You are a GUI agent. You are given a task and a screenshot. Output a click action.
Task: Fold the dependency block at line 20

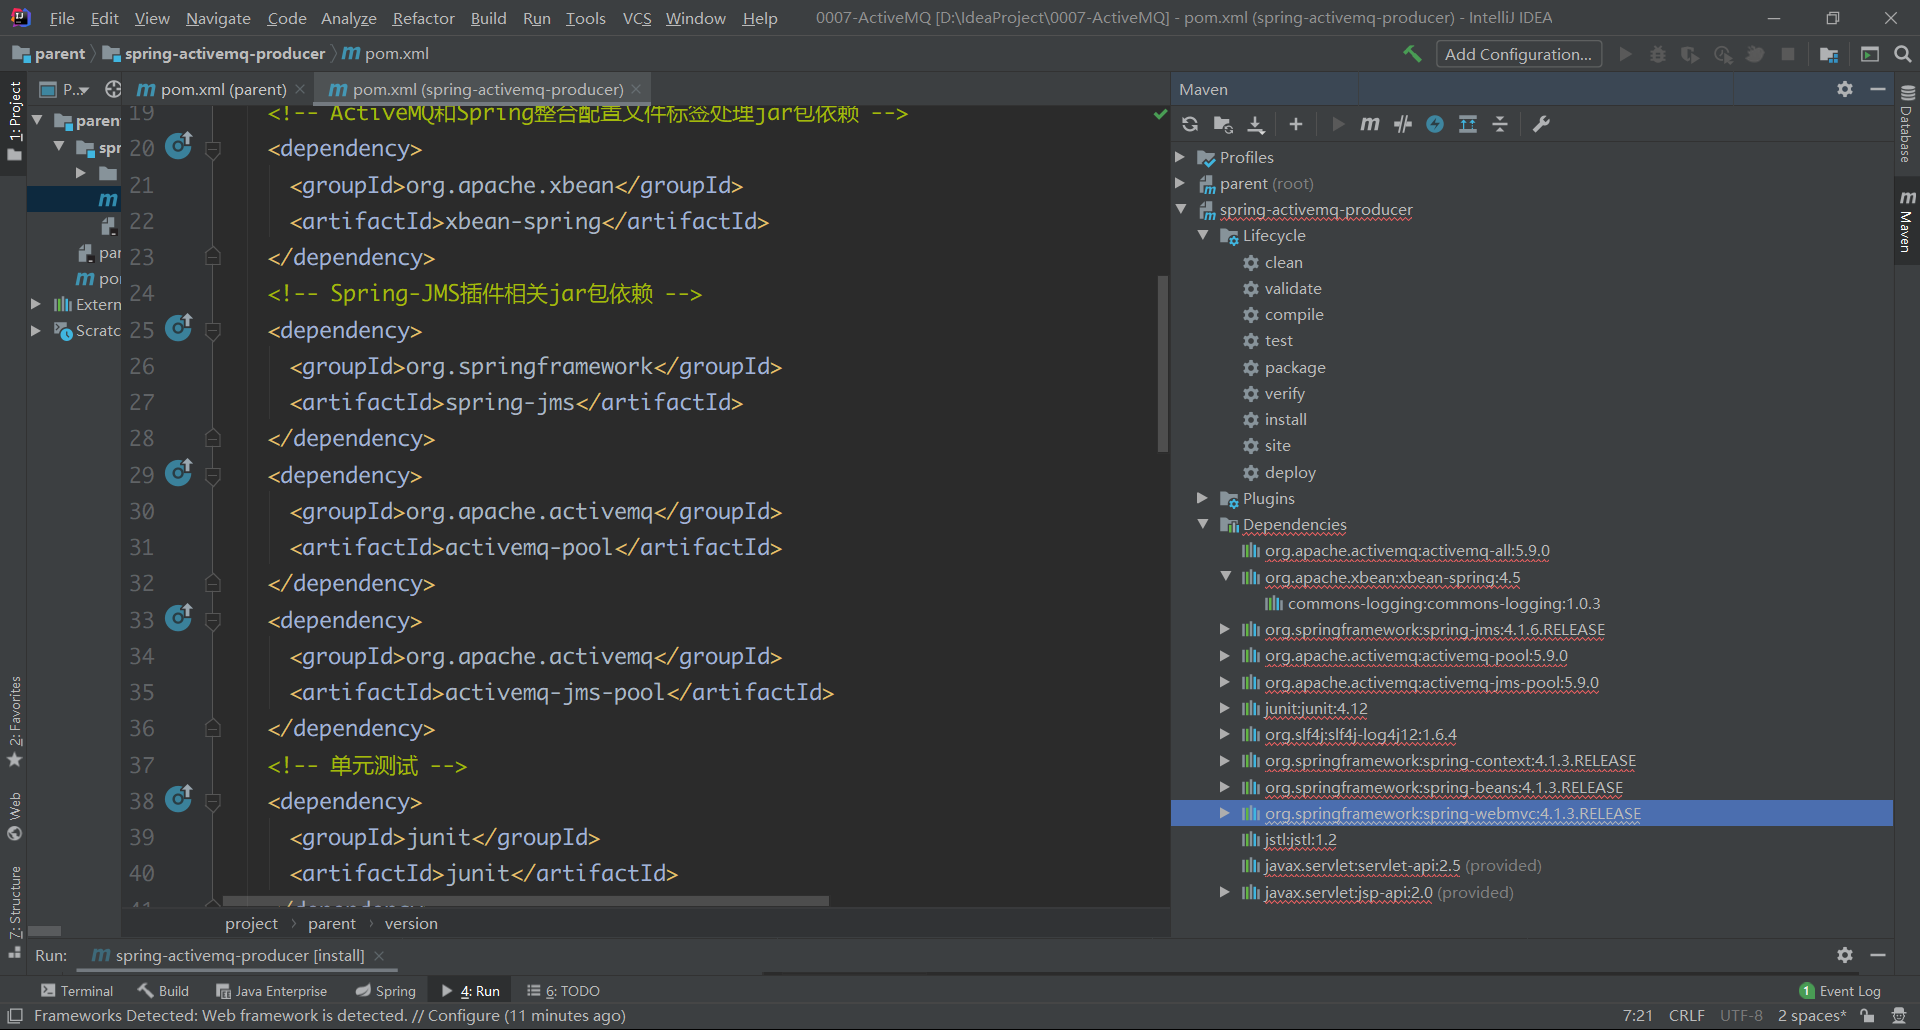click(x=213, y=149)
